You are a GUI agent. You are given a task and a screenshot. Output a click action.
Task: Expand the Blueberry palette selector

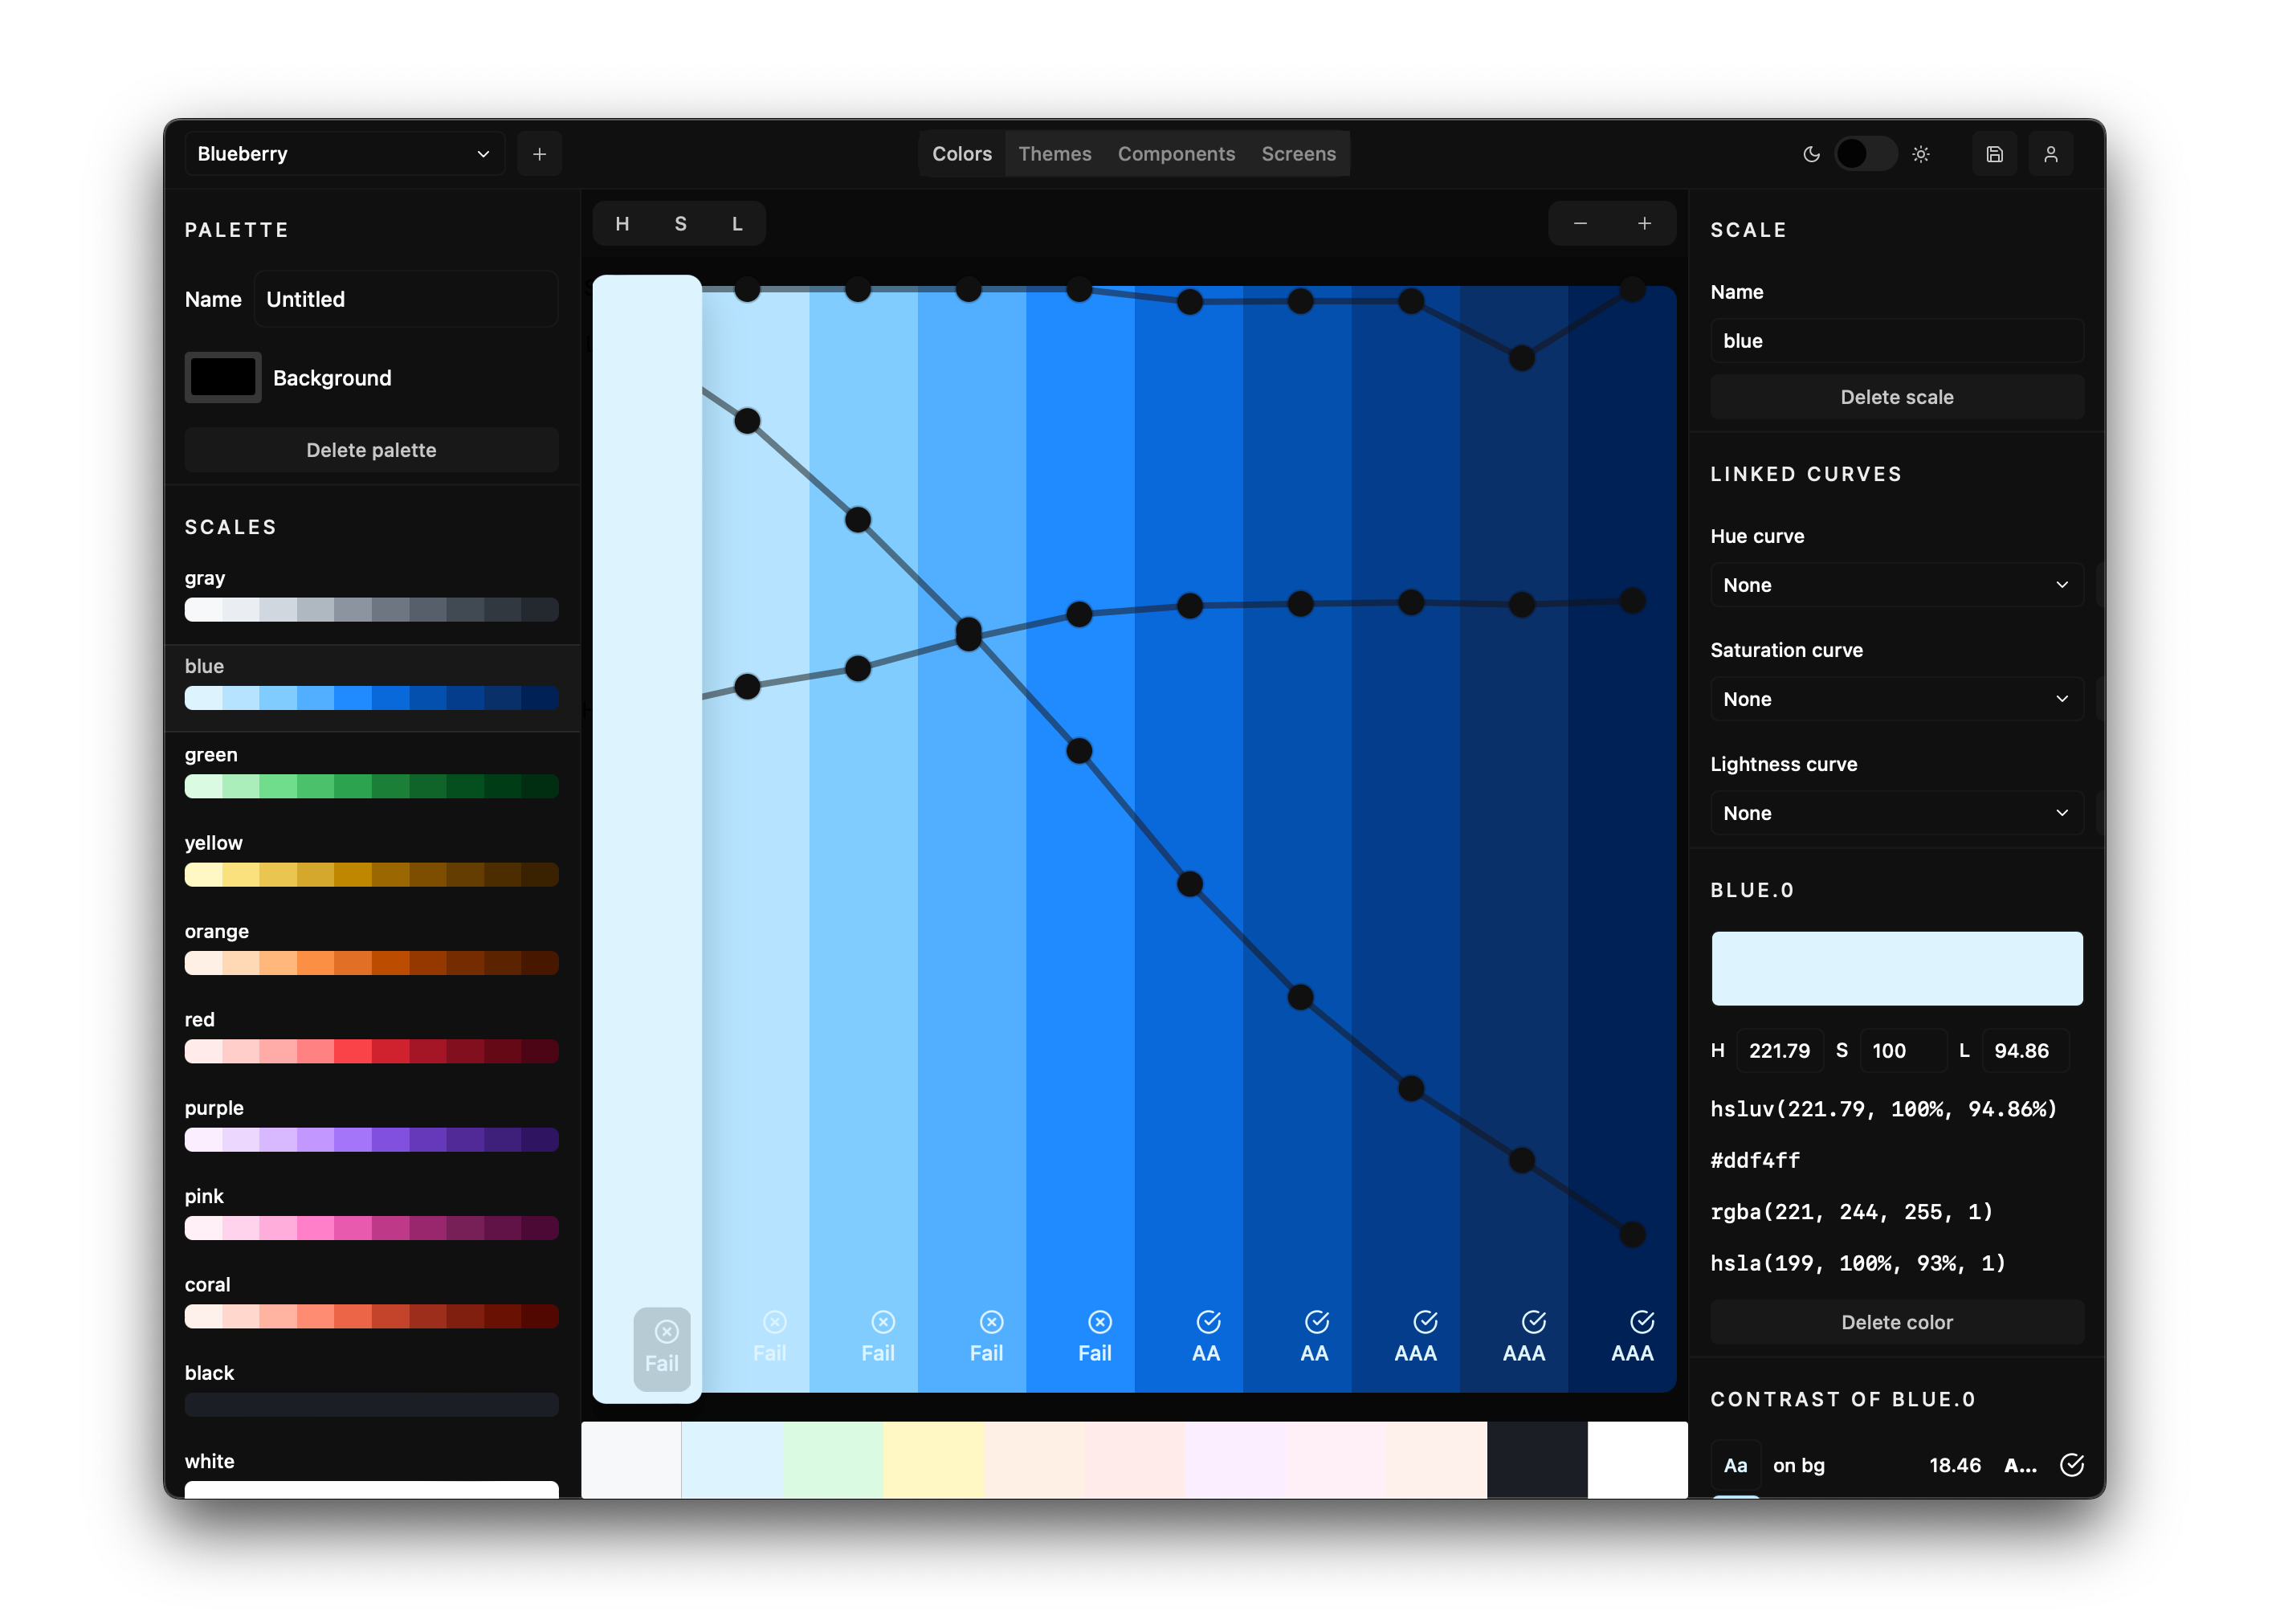[344, 154]
